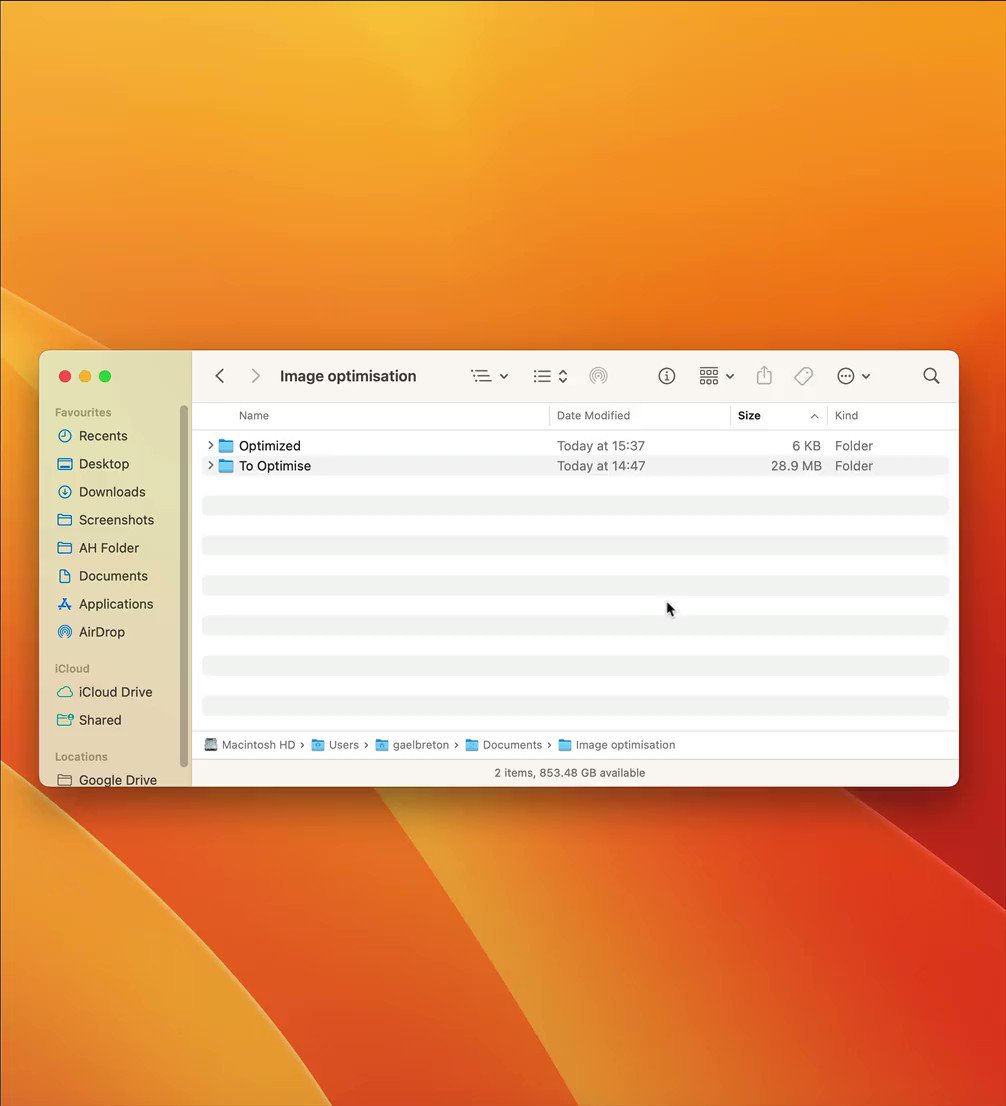Open AirDrop in the sidebar
Screen dimensions: 1006x1106
(x=91, y=632)
